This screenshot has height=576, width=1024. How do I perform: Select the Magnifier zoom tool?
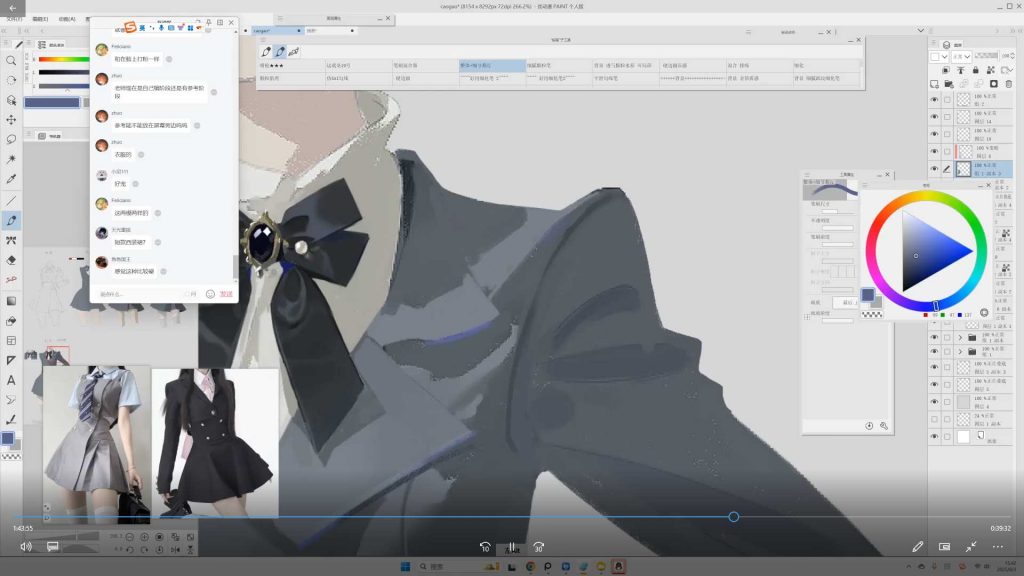pyautogui.click(x=11, y=60)
